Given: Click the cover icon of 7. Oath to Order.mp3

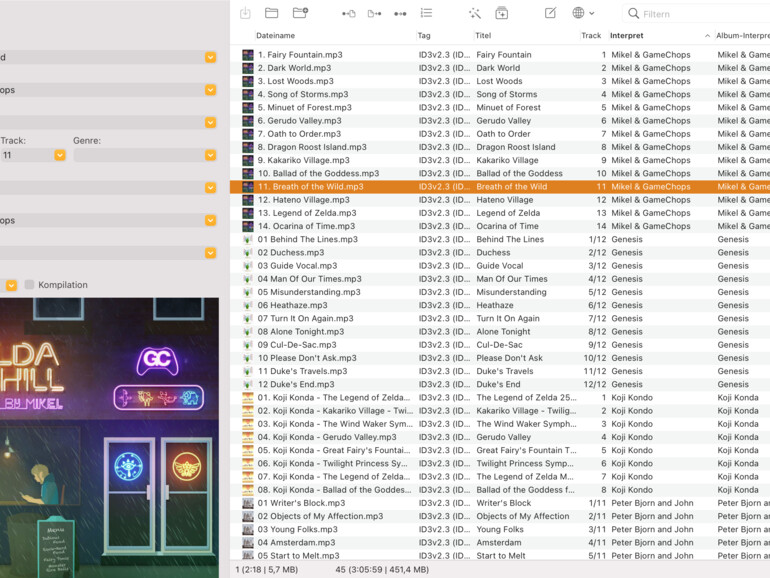Looking at the screenshot, I should point(248,134).
